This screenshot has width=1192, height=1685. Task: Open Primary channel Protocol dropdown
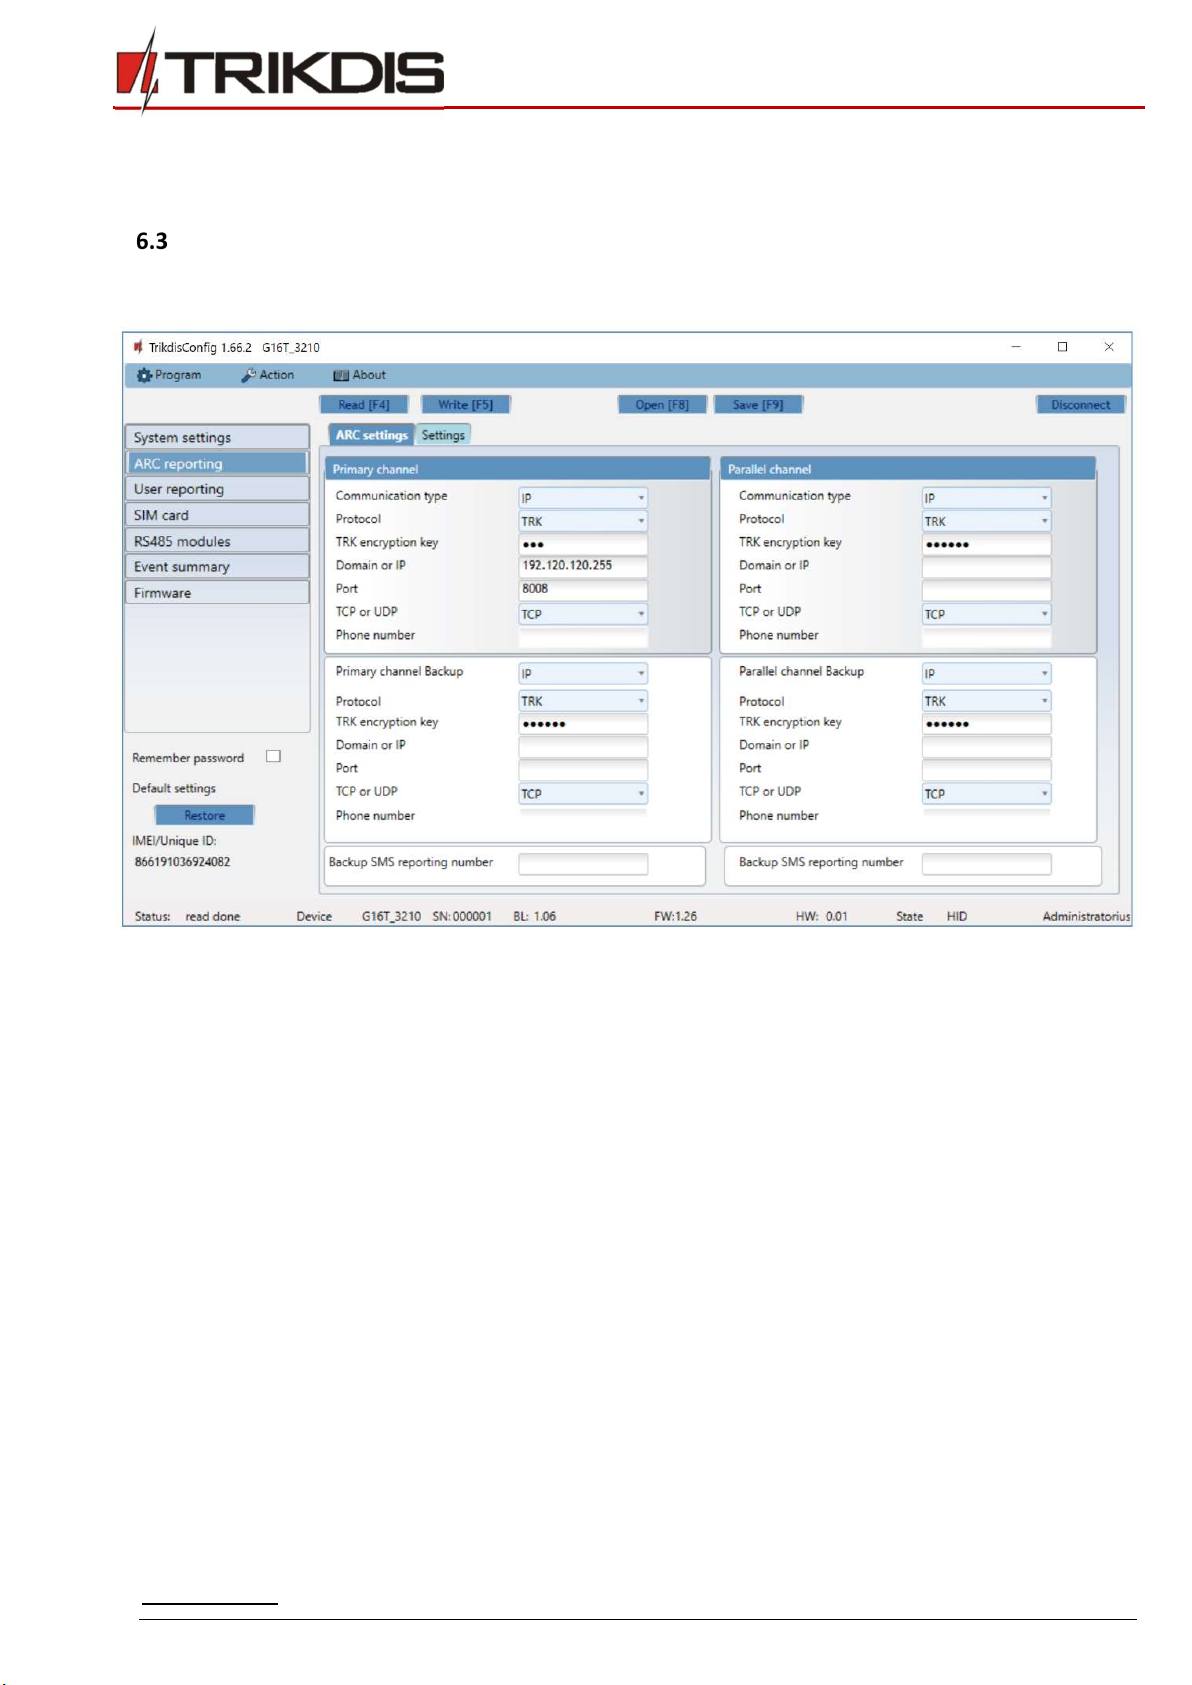pyautogui.click(x=583, y=521)
